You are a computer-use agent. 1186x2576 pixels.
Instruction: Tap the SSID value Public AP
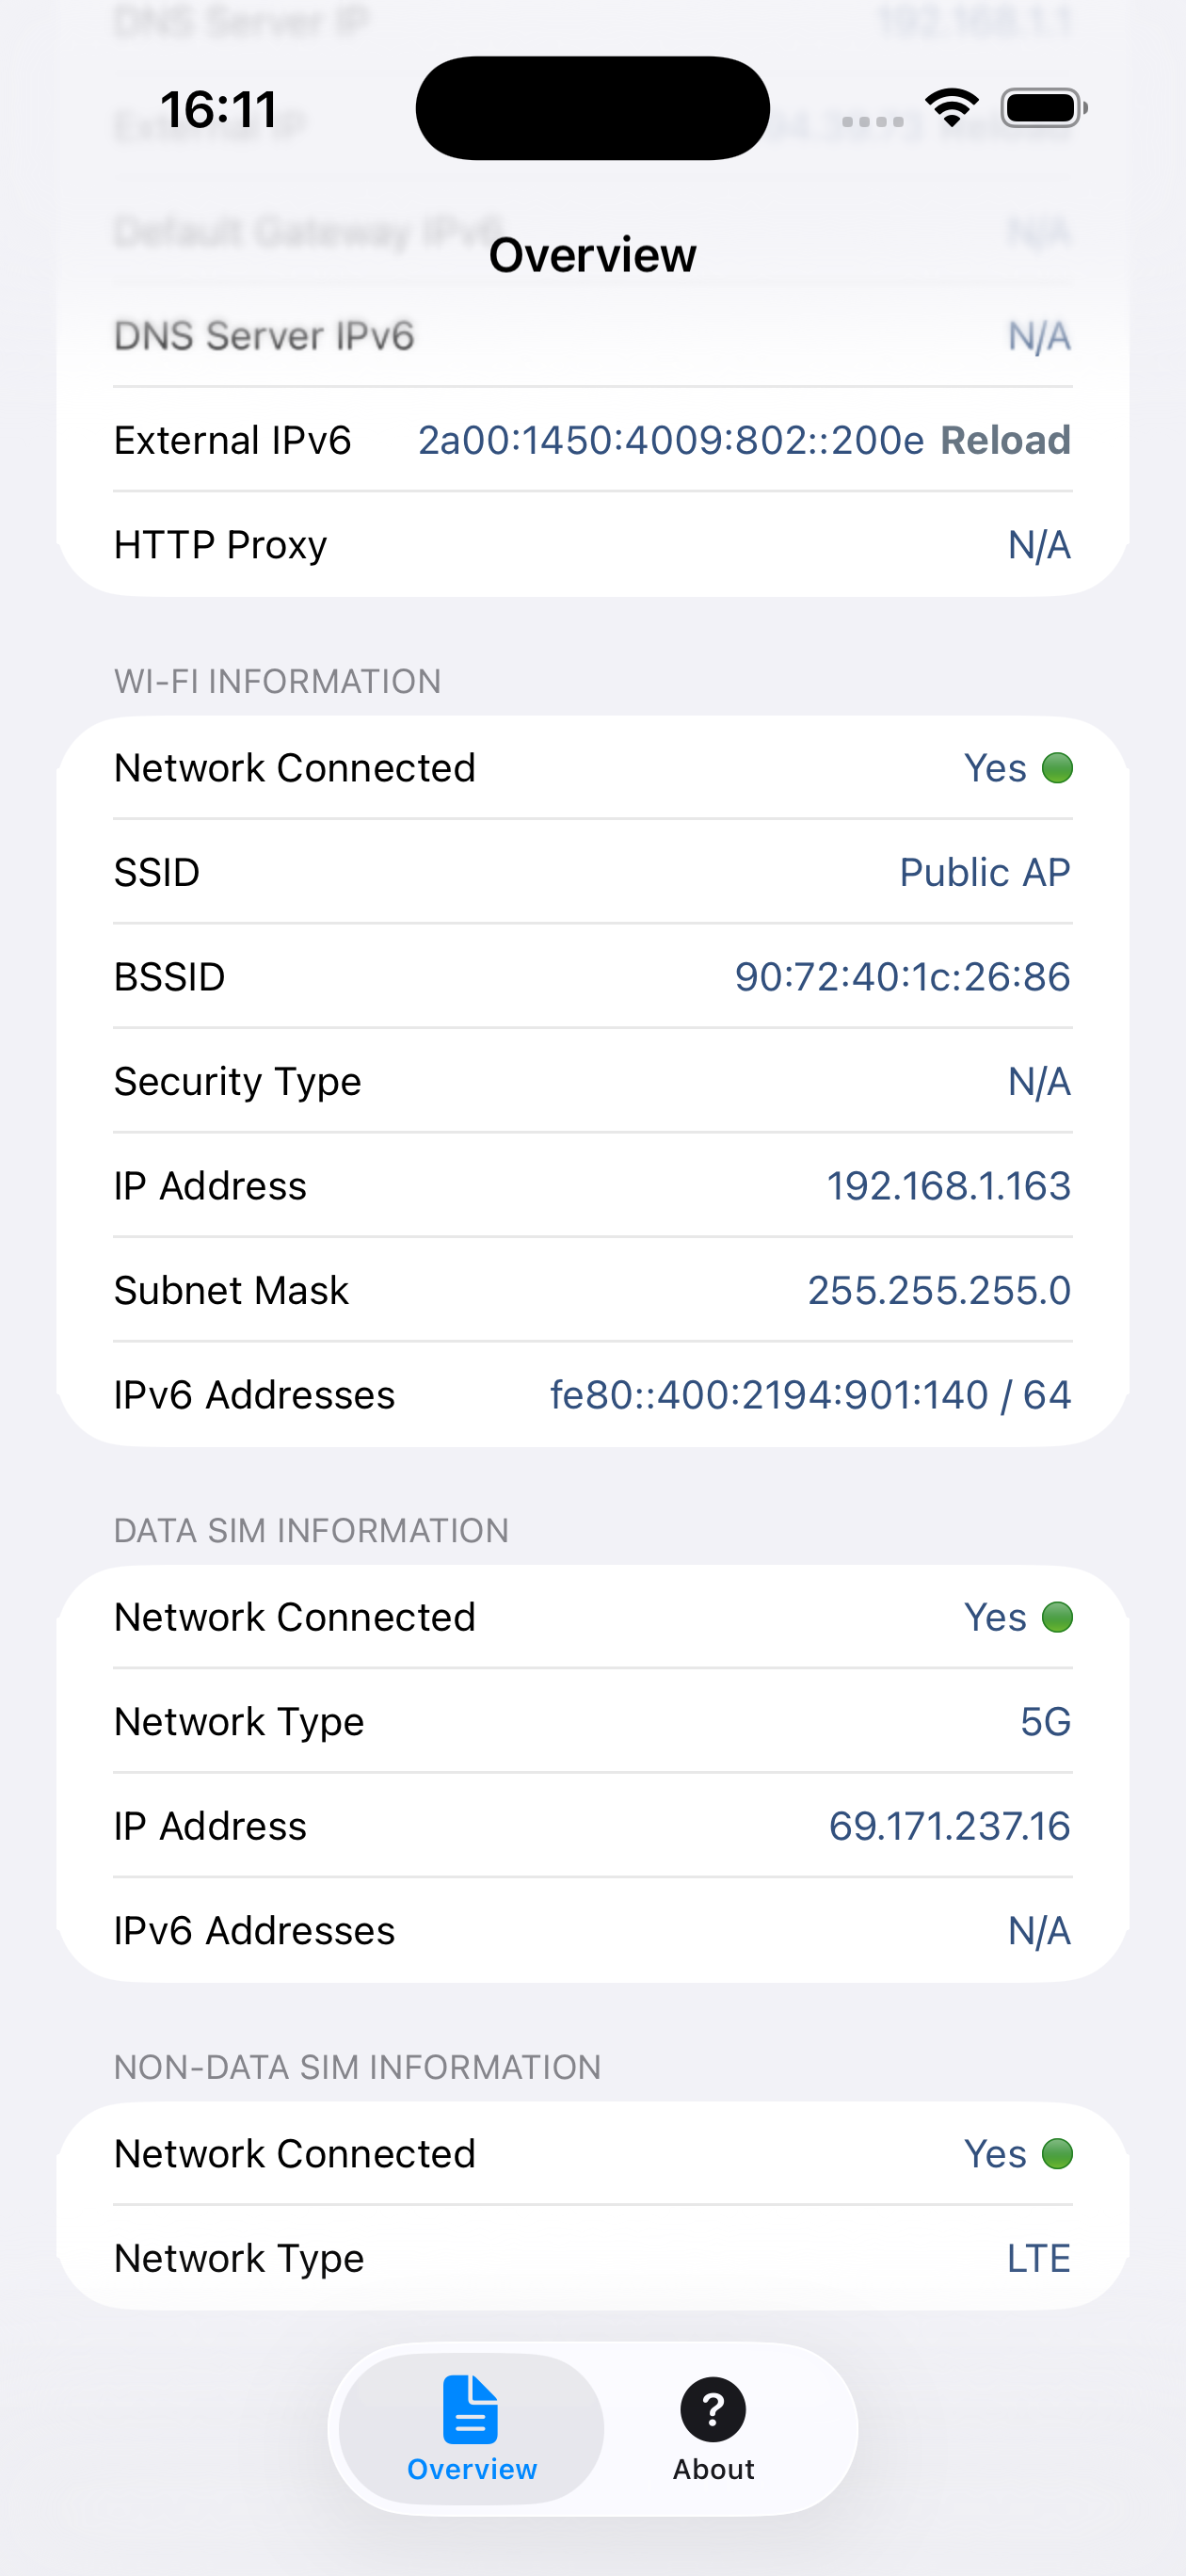[984, 873]
